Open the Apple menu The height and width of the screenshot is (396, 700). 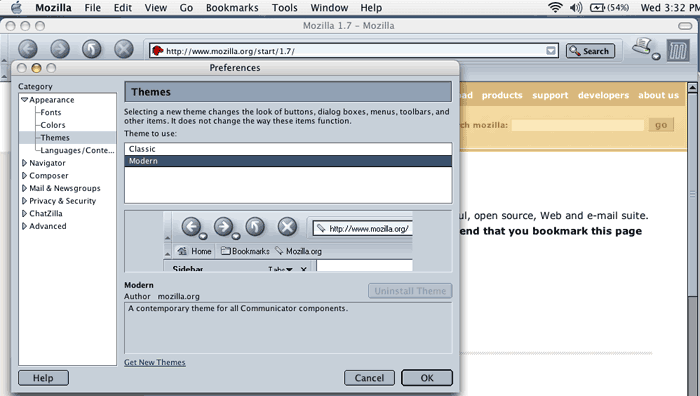point(16,8)
